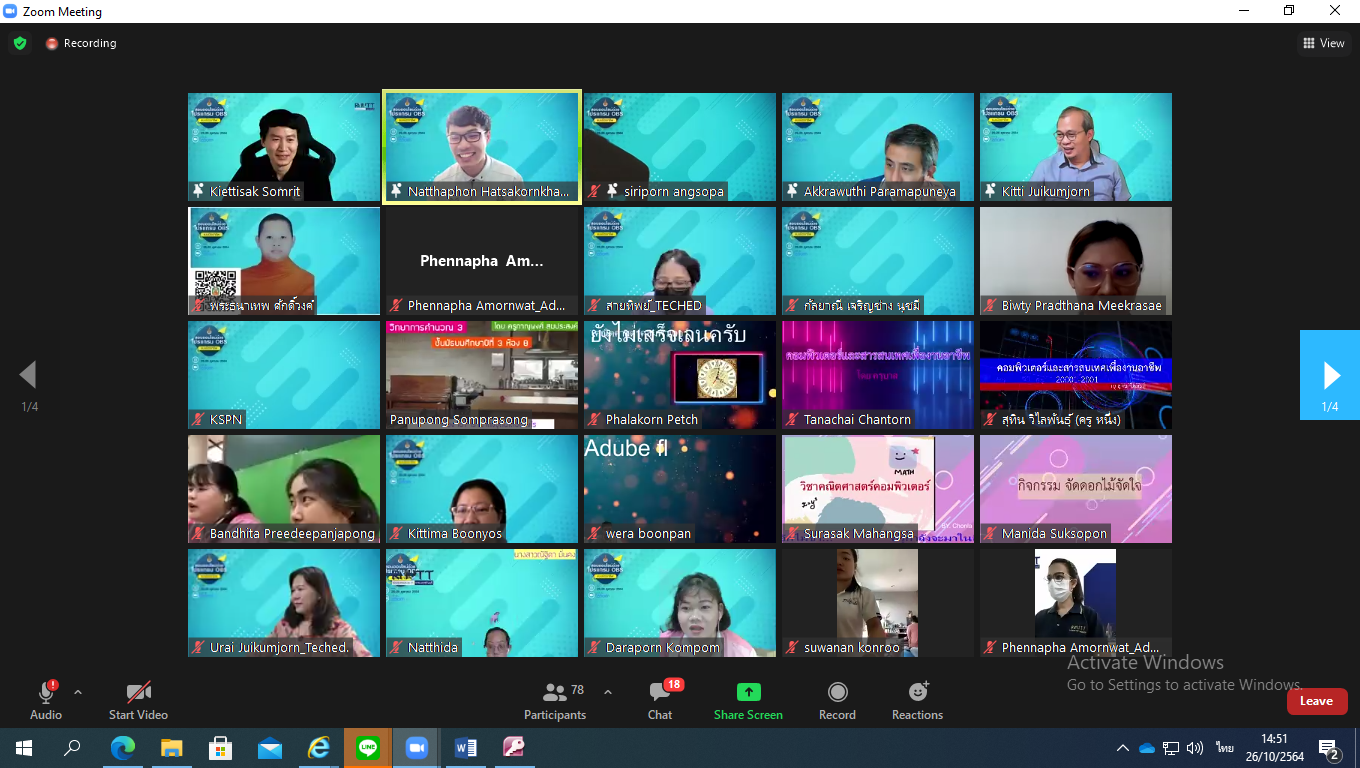Select Bandhita Preedeepanjapong video tile
The height and width of the screenshot is (768, 1360).
(284, 489)
